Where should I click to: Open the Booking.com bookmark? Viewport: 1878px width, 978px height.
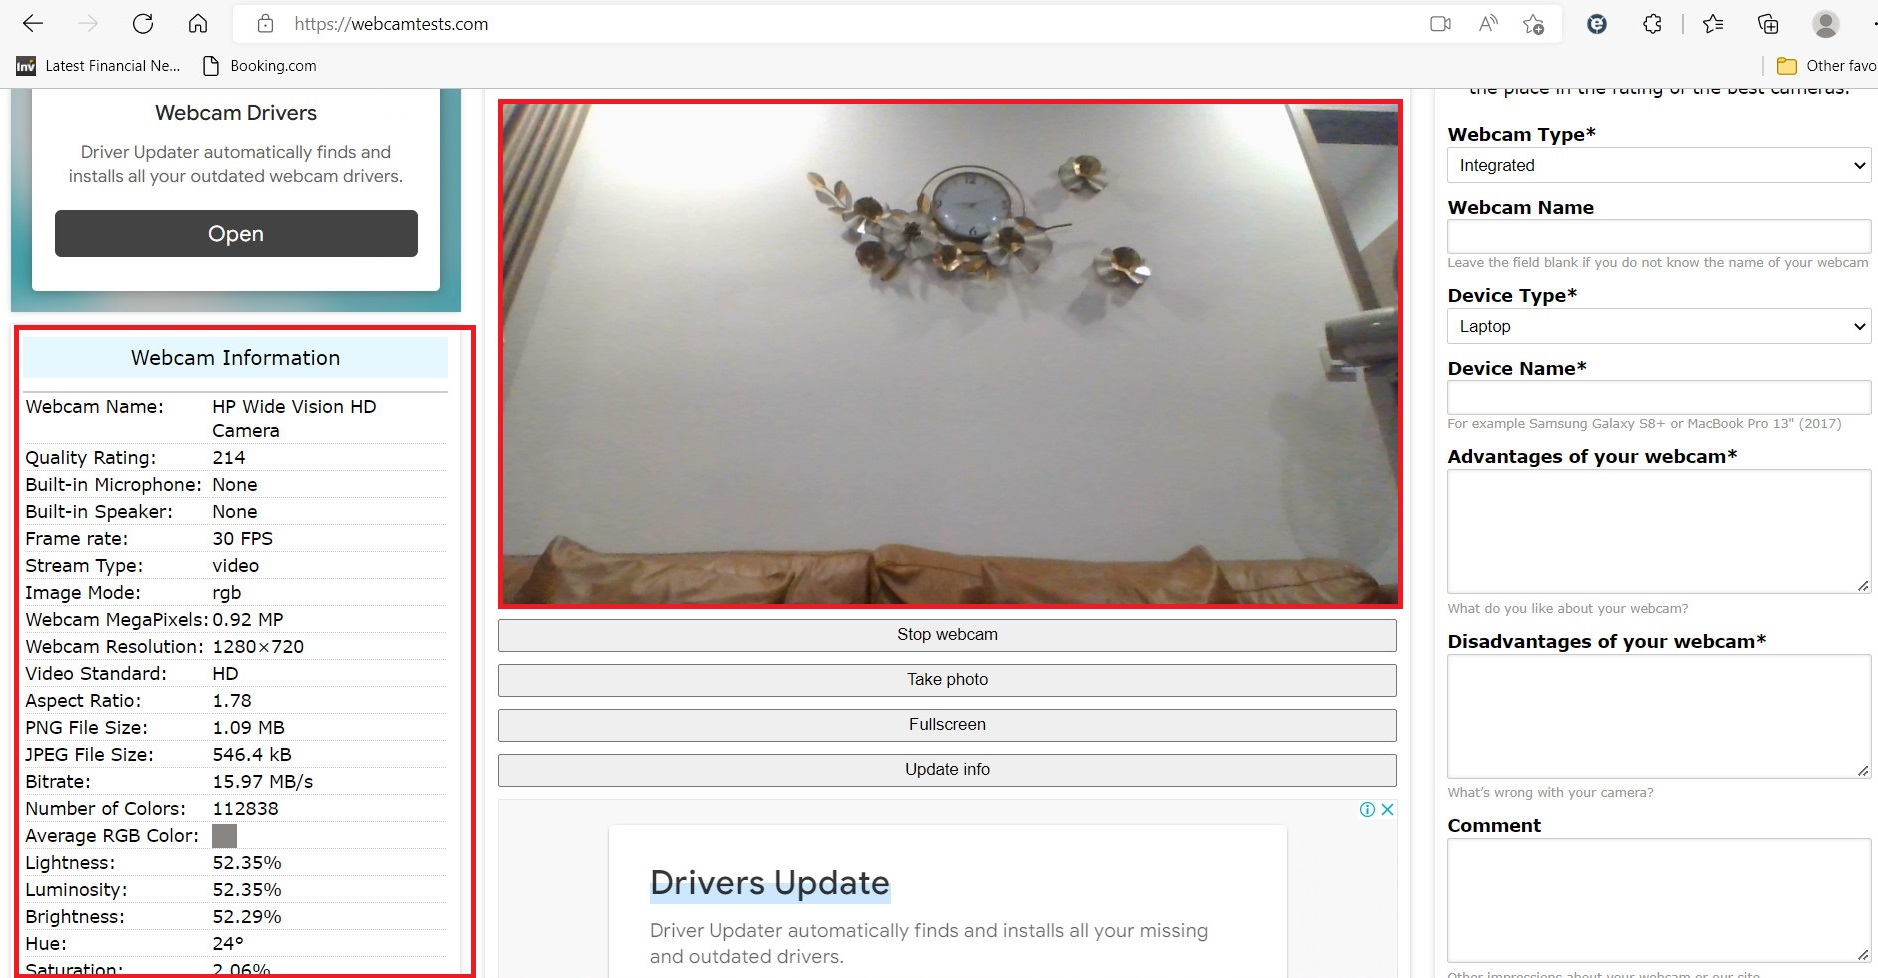[x=260, y=66]
